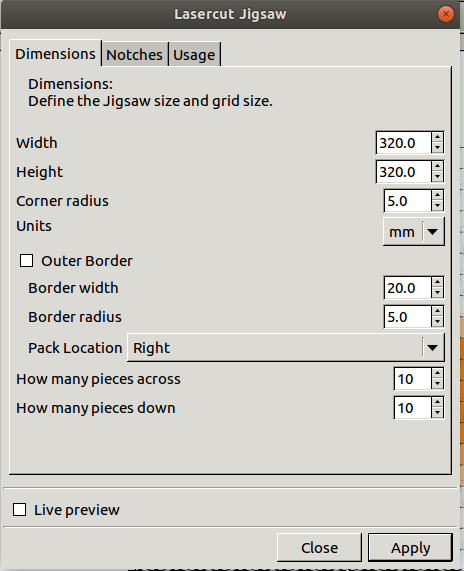Screen dimensions: 464x571
Task: Focus the Width input field
Action: 404,143
